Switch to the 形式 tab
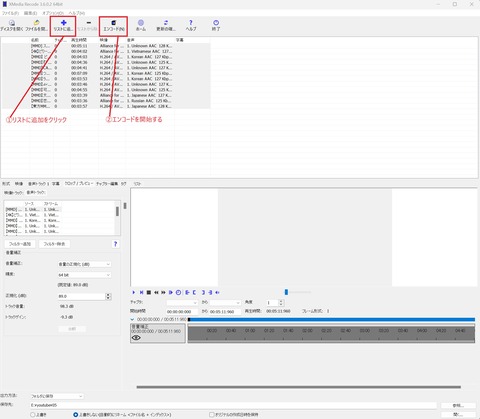 pyautogui.click(x=6, y=184)
